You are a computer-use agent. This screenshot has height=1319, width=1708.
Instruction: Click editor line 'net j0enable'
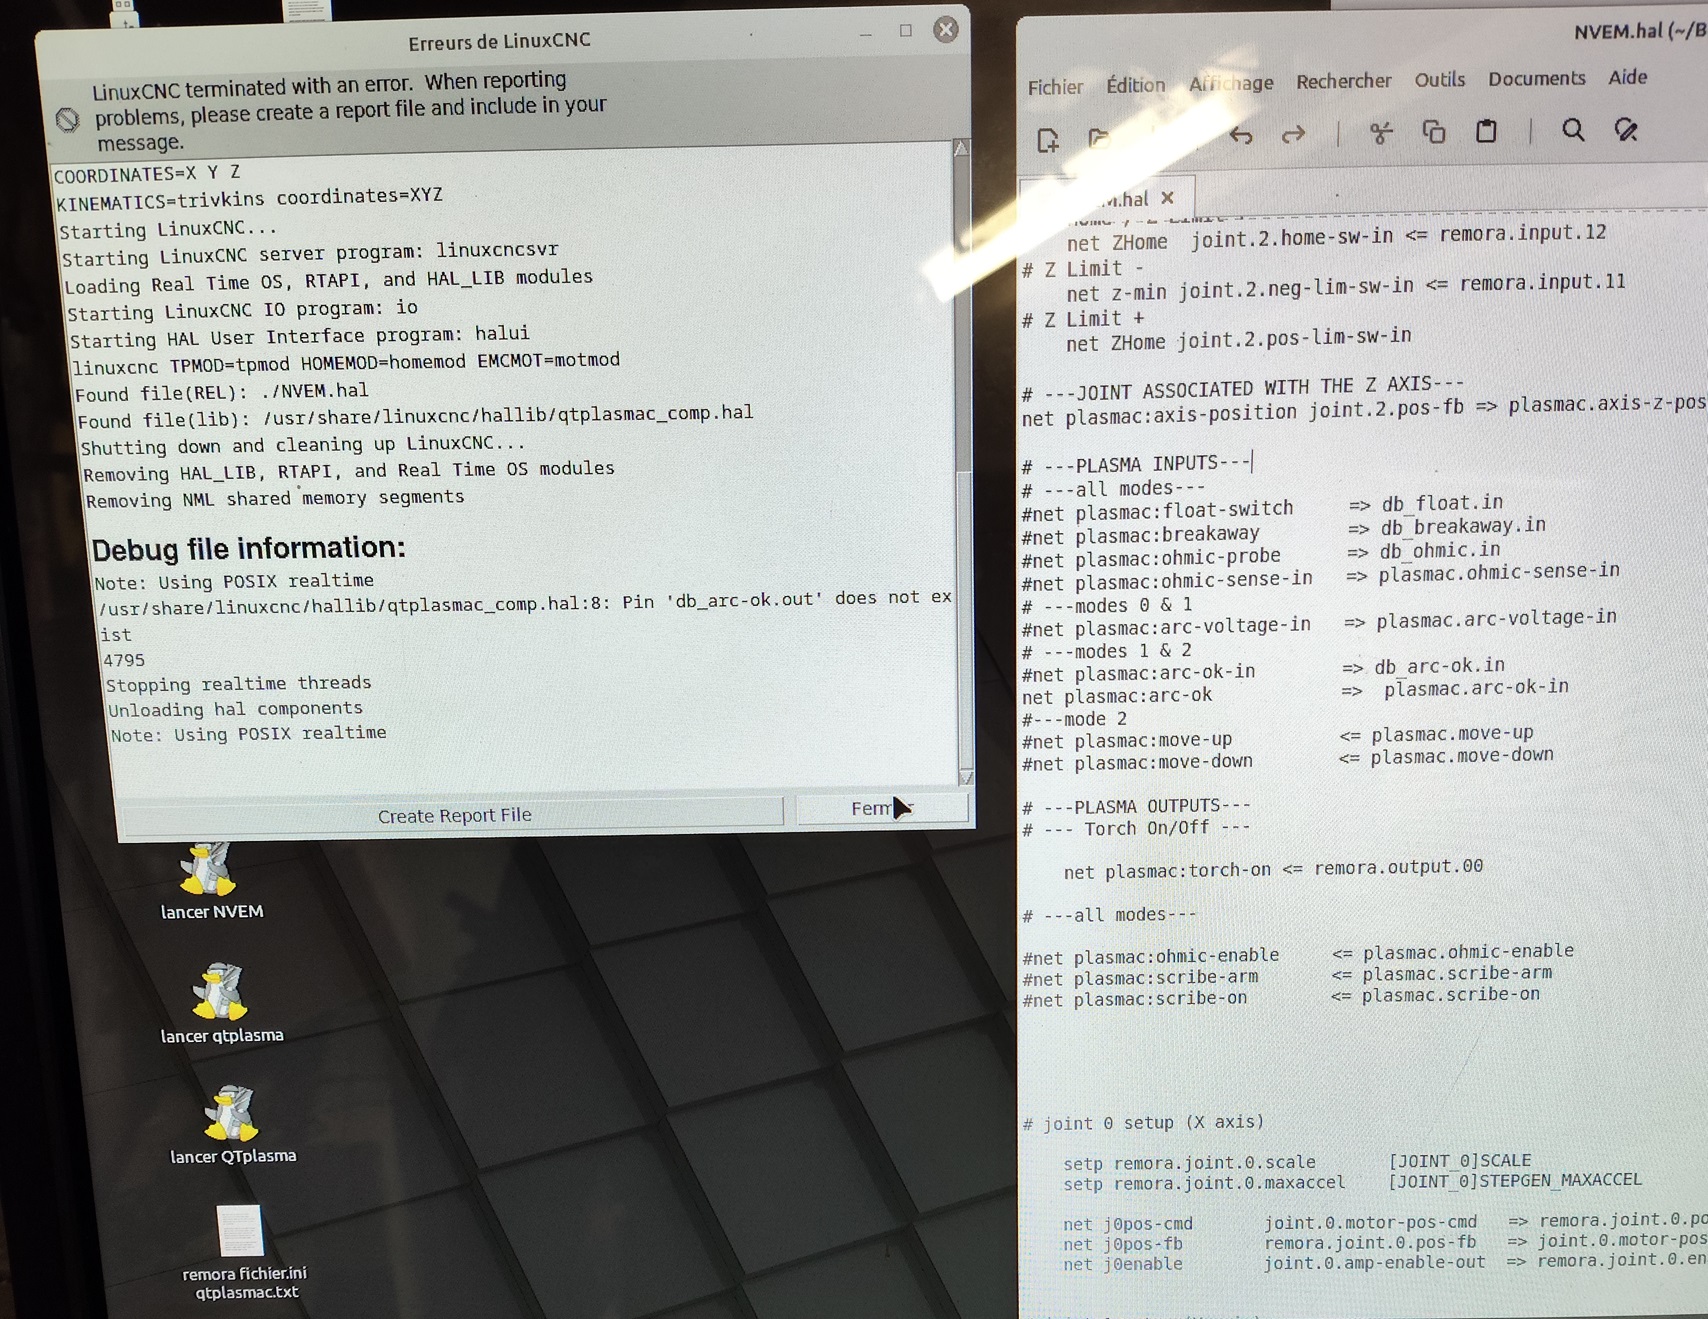1385,1262
